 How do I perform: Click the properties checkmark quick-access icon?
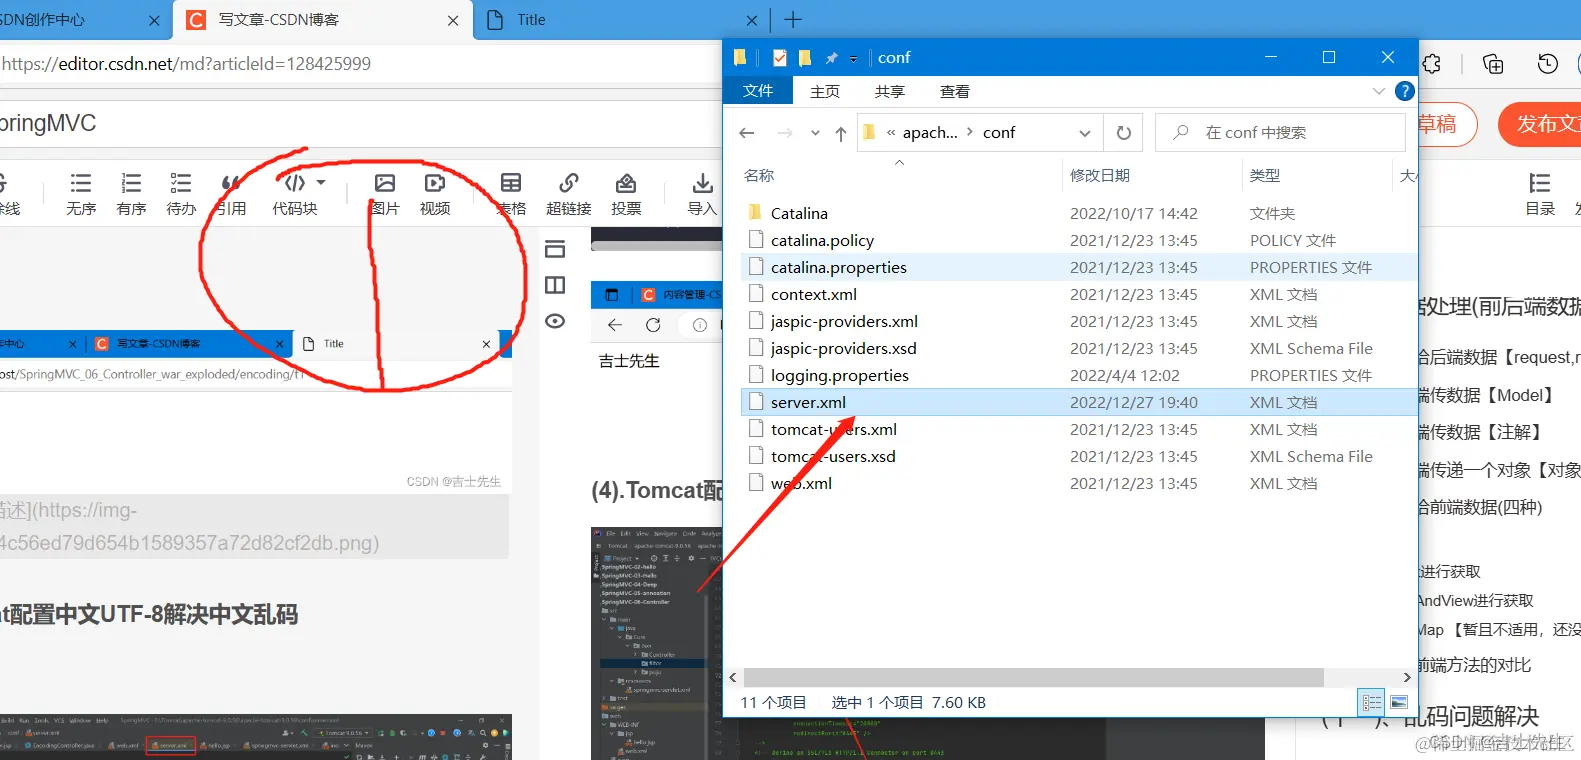780,58
